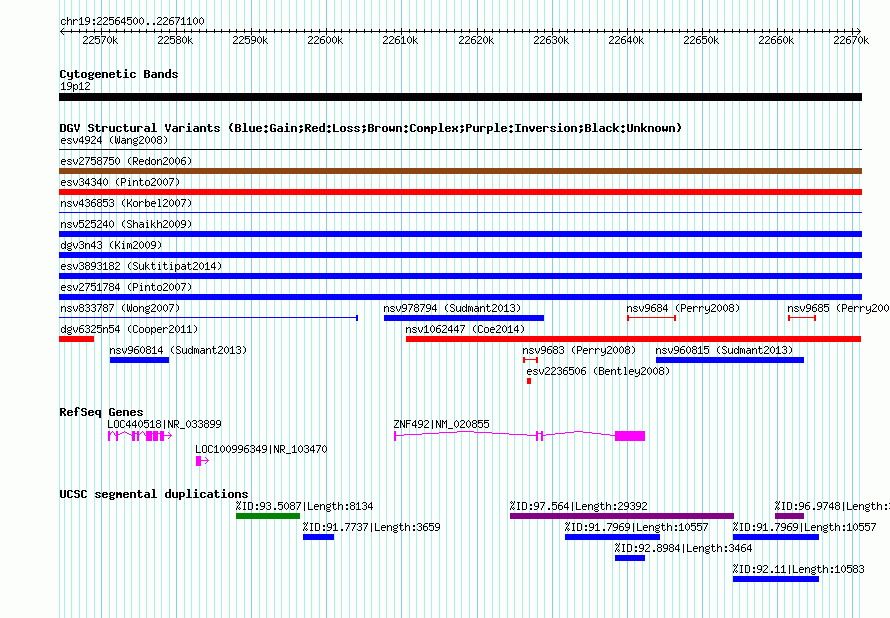Select the purple 96.9748% ID duplication bar
This screenshot has width=890, height=618.
tap(790, 516)
